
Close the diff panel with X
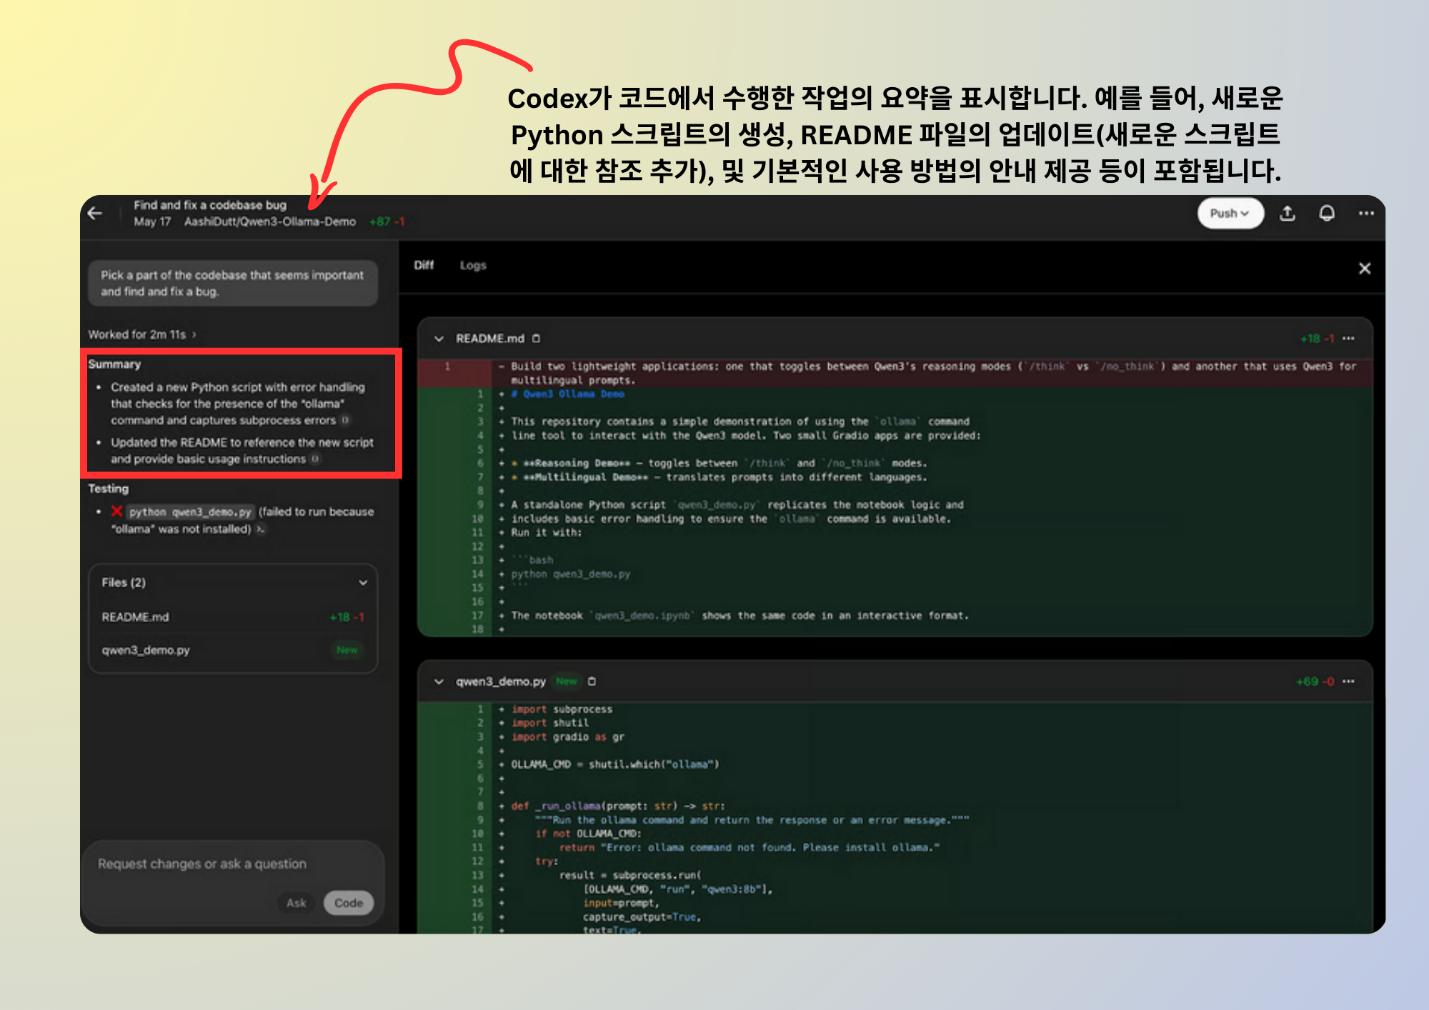[1364, 268]
